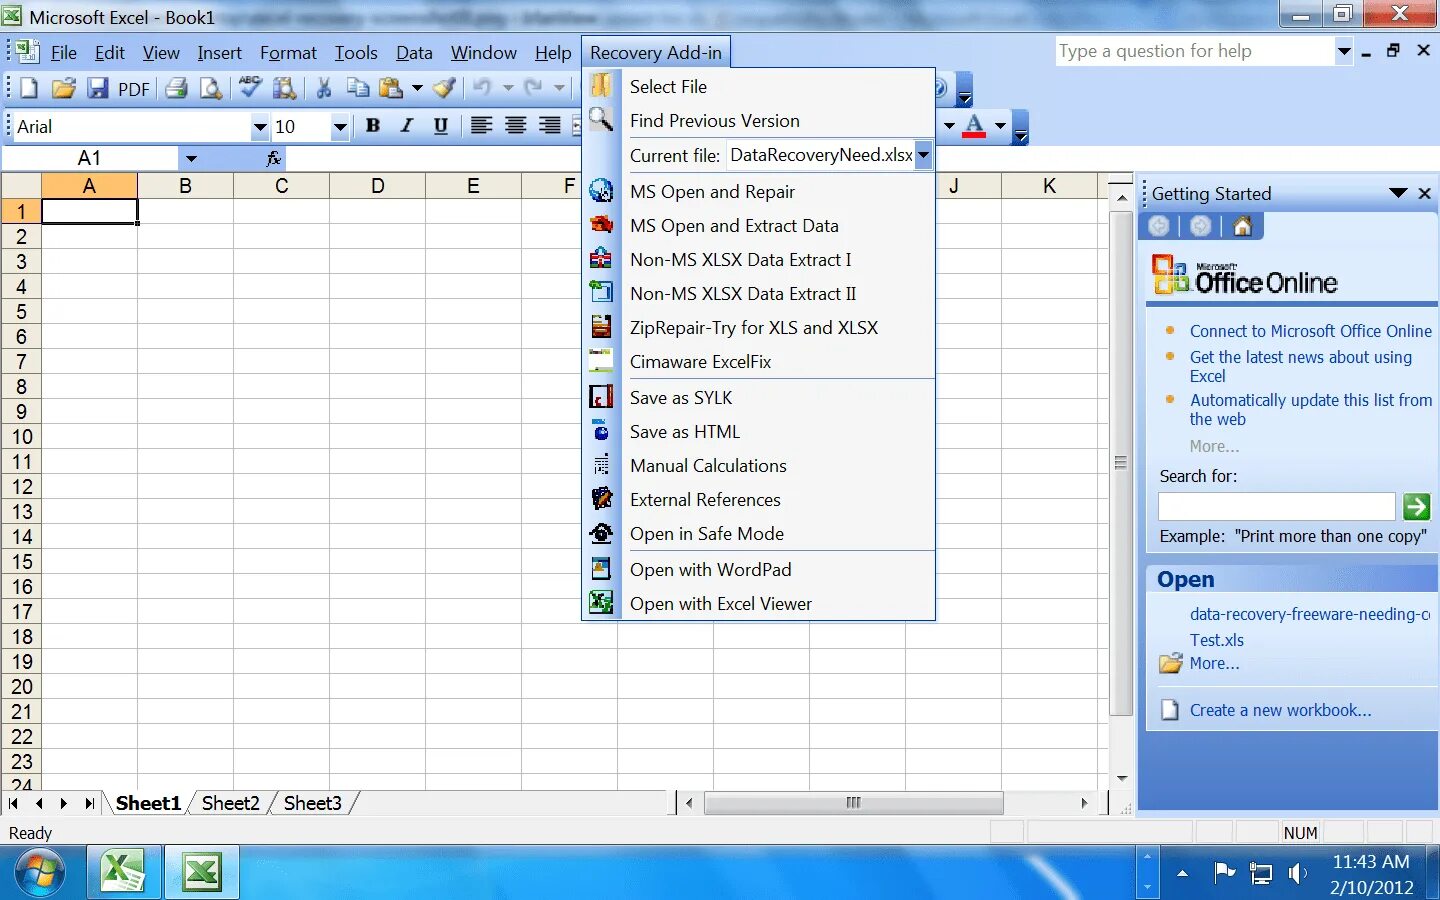Click the volume speaker tray icon
1440x900 pixels.
tap(1297, 874)
